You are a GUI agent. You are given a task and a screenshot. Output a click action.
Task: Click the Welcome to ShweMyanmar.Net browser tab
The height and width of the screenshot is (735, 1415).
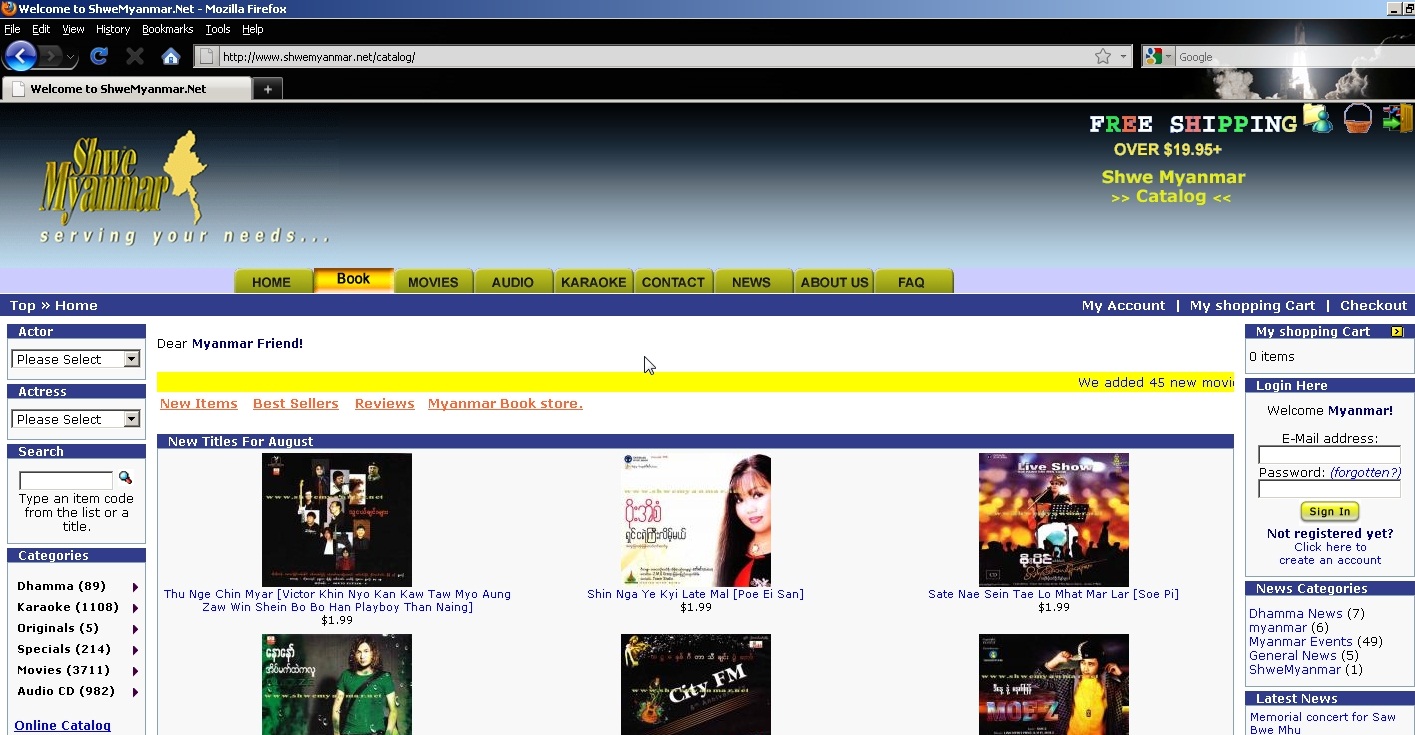tap(126, 89)
